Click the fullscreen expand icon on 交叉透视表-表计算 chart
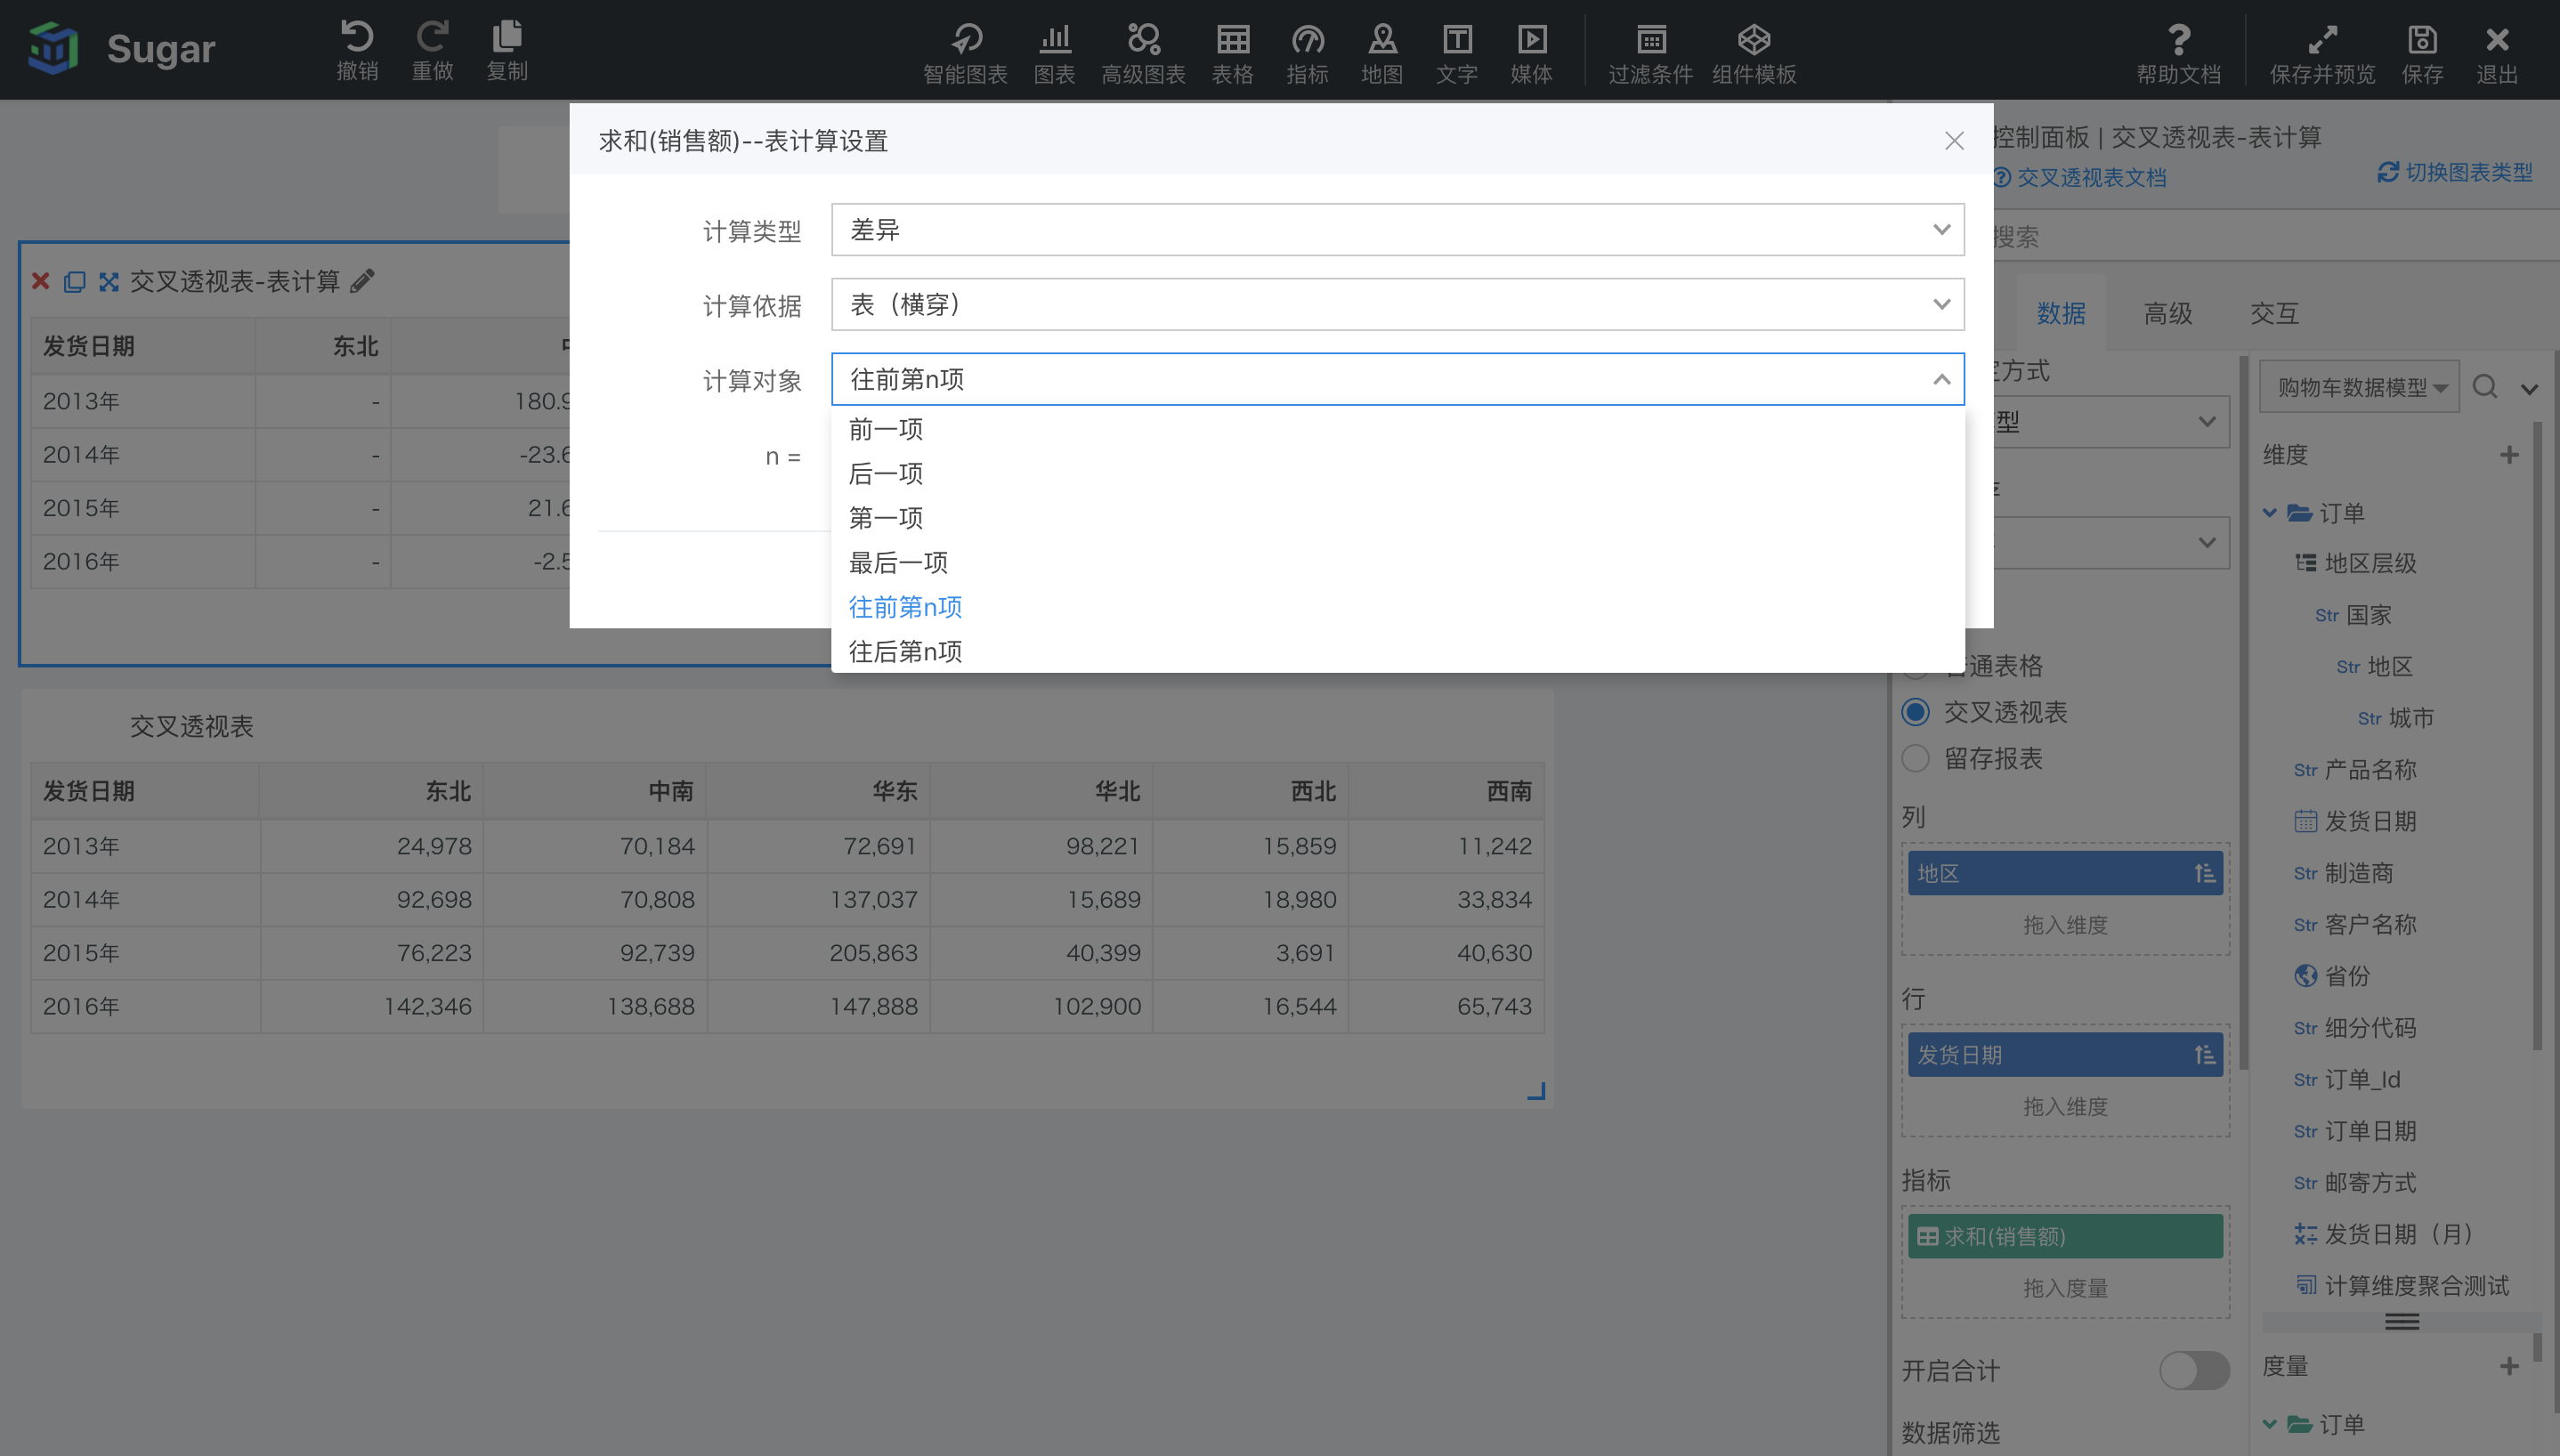Viewport: 2560px width, 1456px height. click(109, 282)
